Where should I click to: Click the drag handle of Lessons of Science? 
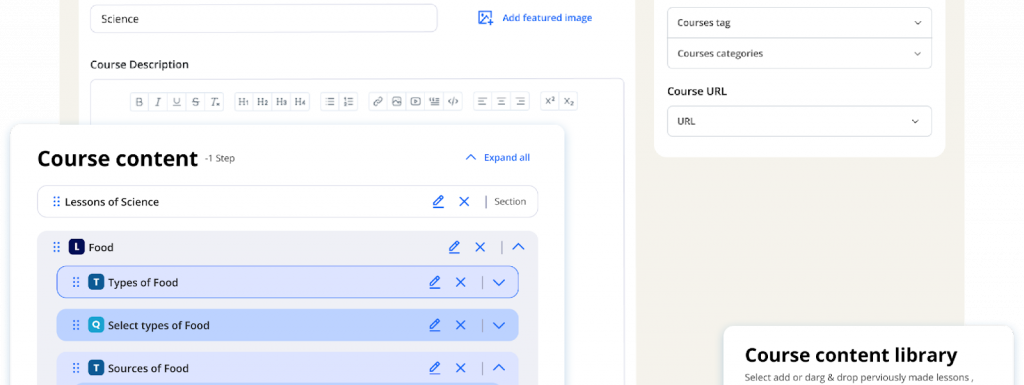coord(56,202)
